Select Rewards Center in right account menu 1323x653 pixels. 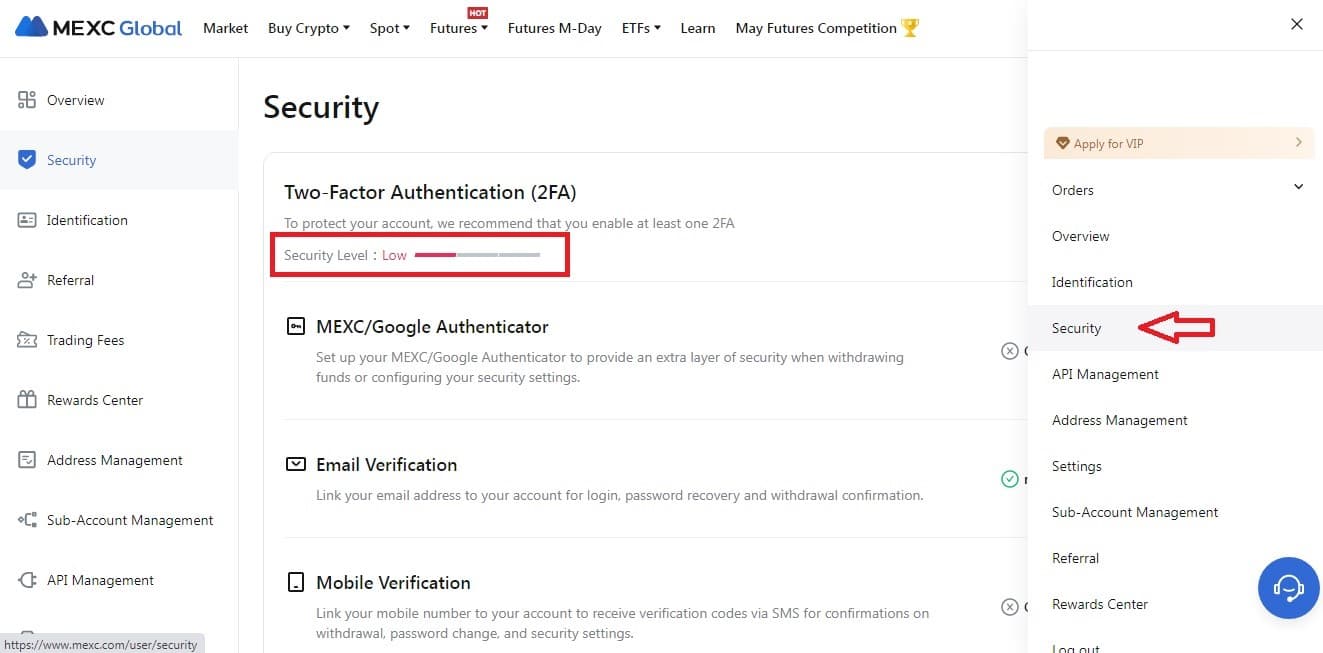1175,604
